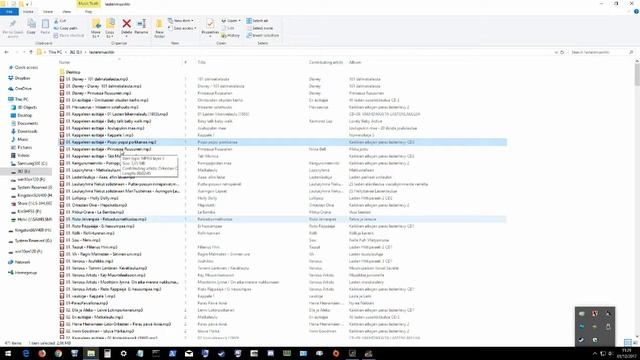Open OneDrive in the navigation pane
The height and width of the screenshot is (360, 640).
[20, 89]
